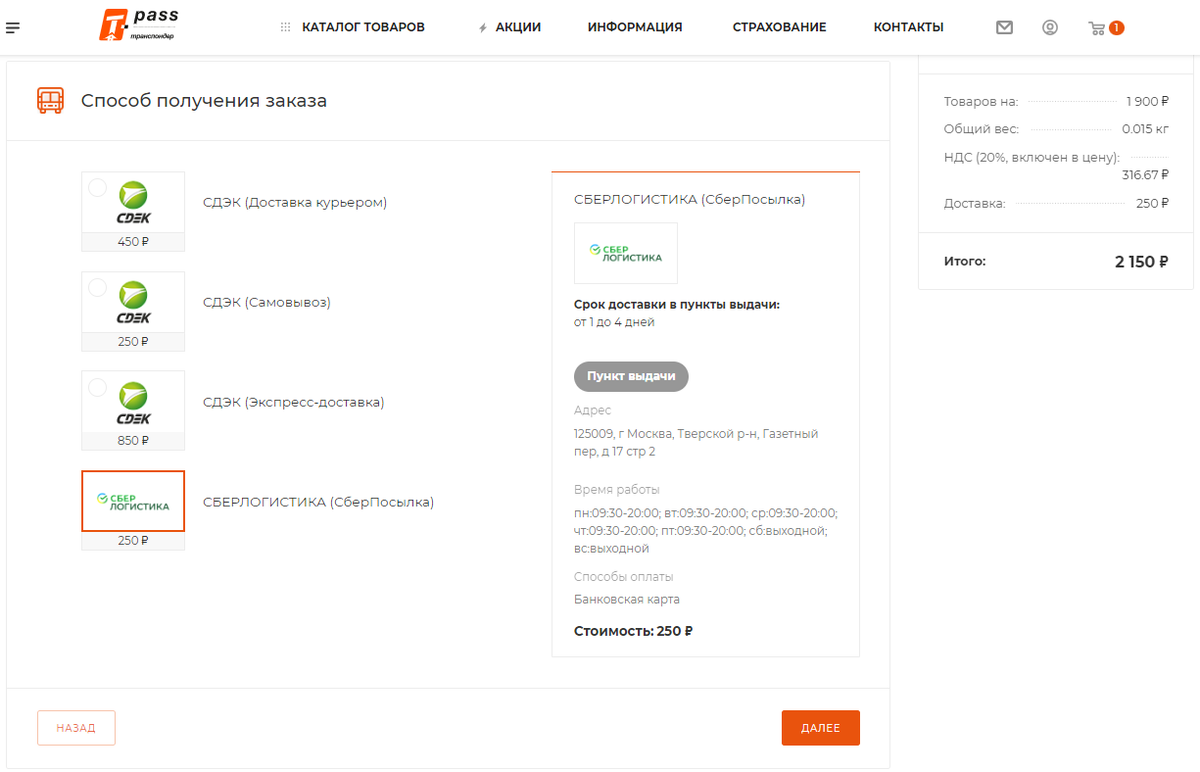Select the СДЭК (Самовывоз) radio button
The width and height of the screenshot is (1200, 772).
point(98,287)
